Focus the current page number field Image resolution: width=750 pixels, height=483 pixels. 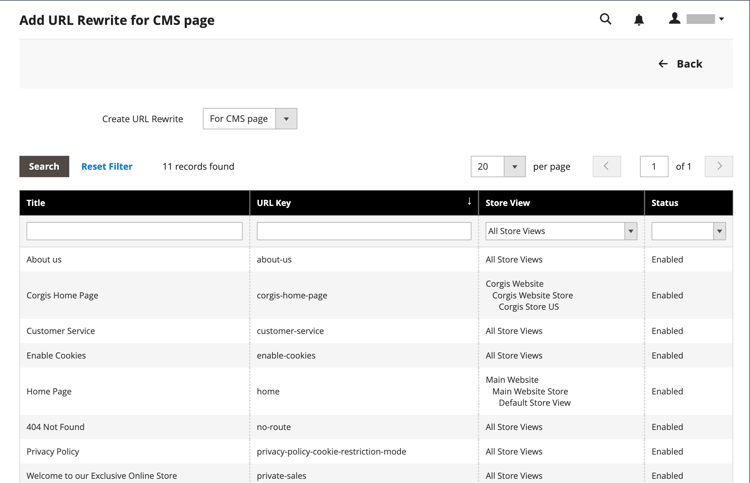click(x=654, y=166)
